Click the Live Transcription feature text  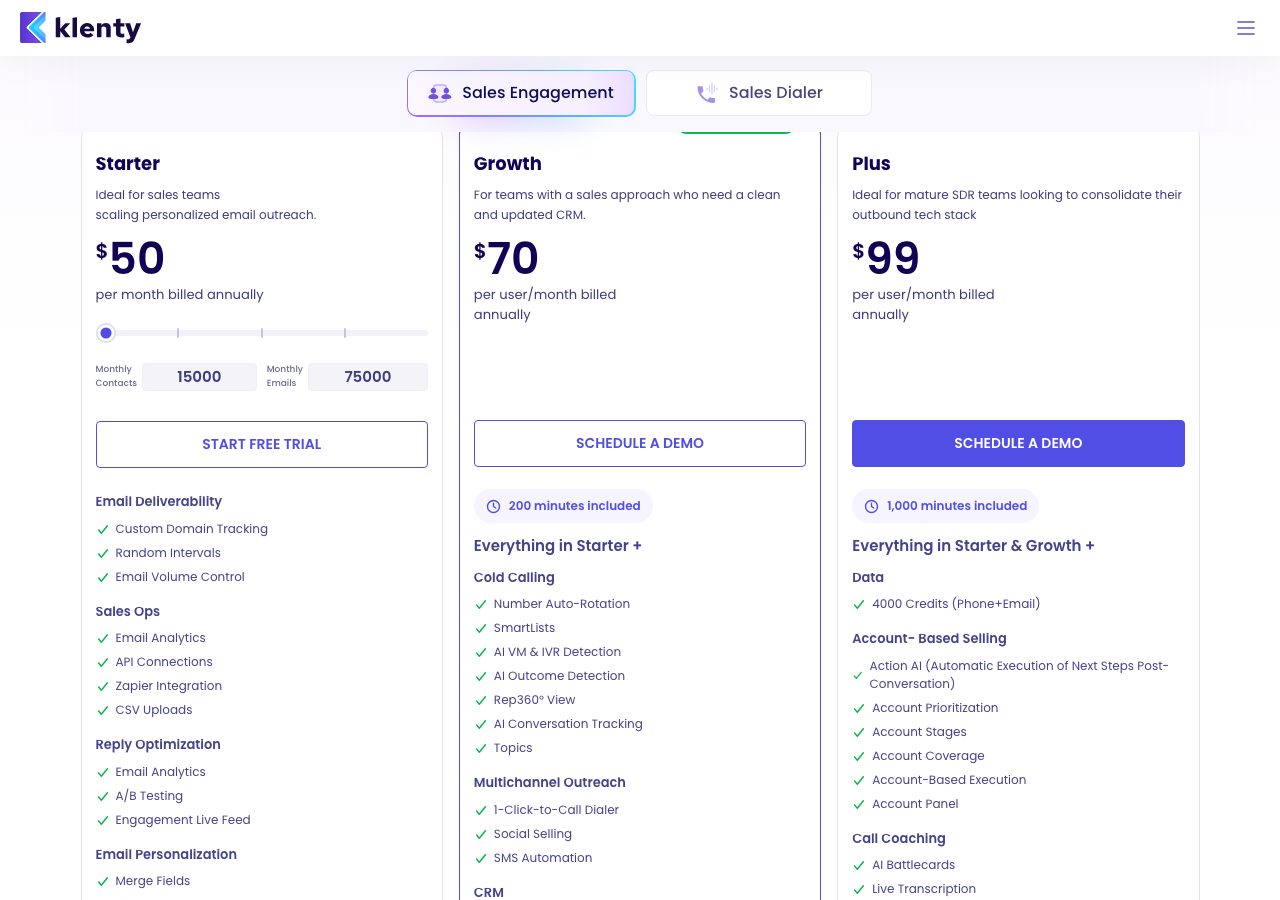924,889
